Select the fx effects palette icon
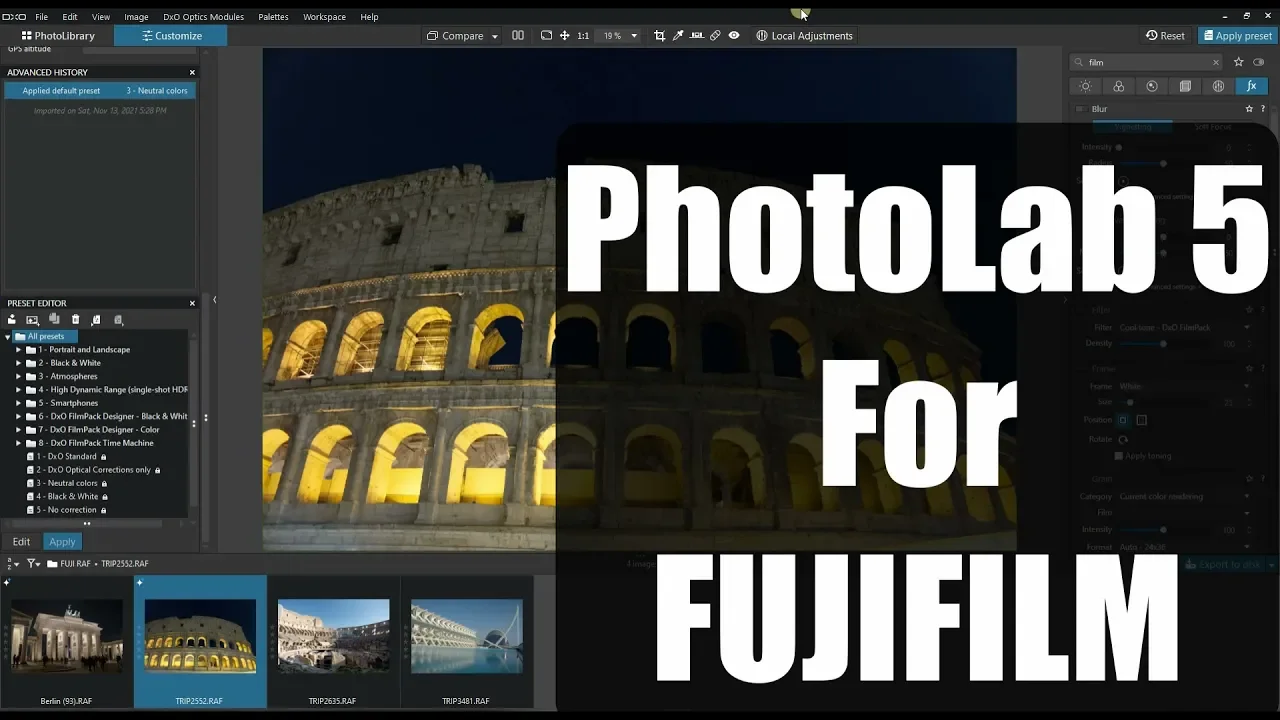 [x=1251, y=86]
